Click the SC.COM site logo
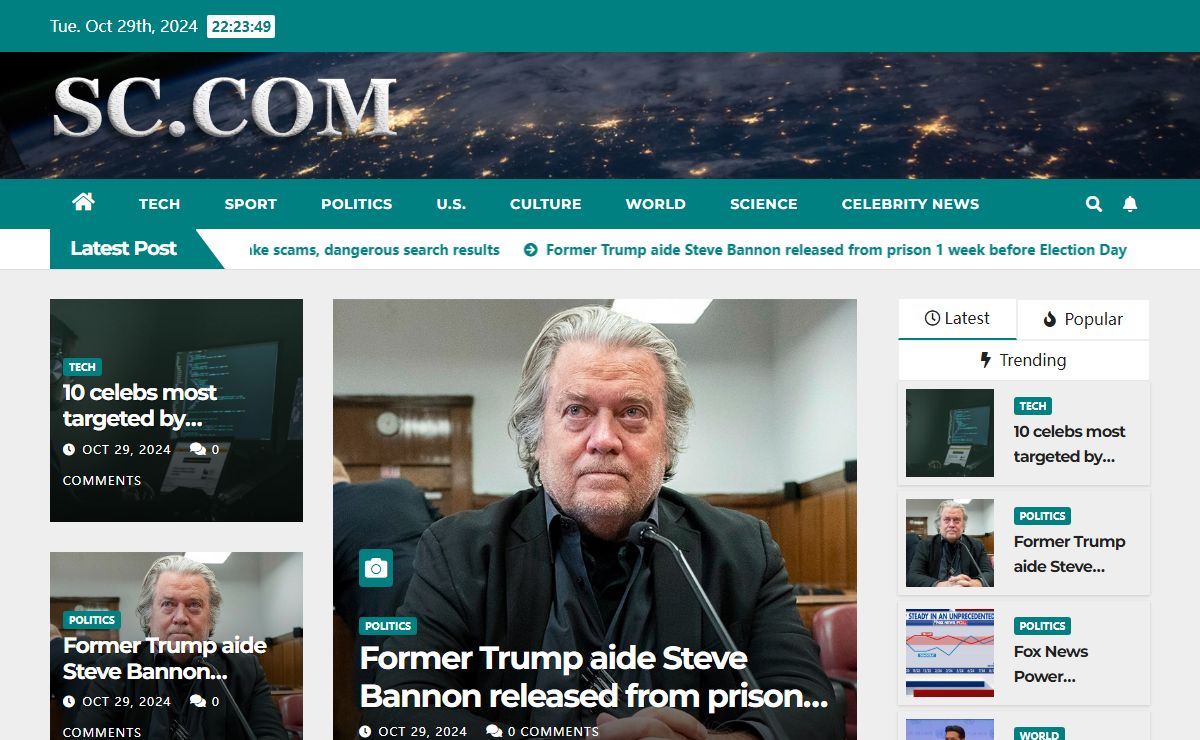The width and height of the screenshot is (1200, 740). click(x=225, y=107)
